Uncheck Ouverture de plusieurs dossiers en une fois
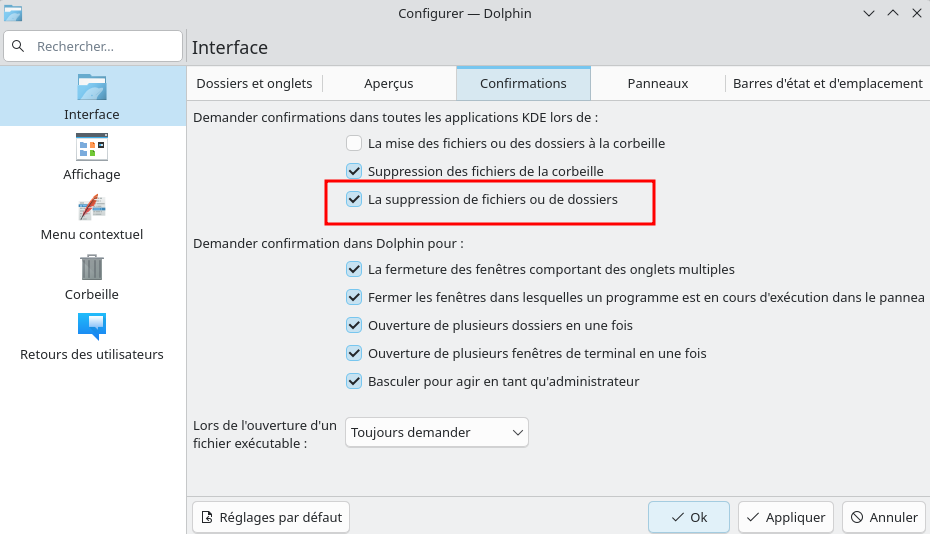 [x=354, y=325]
